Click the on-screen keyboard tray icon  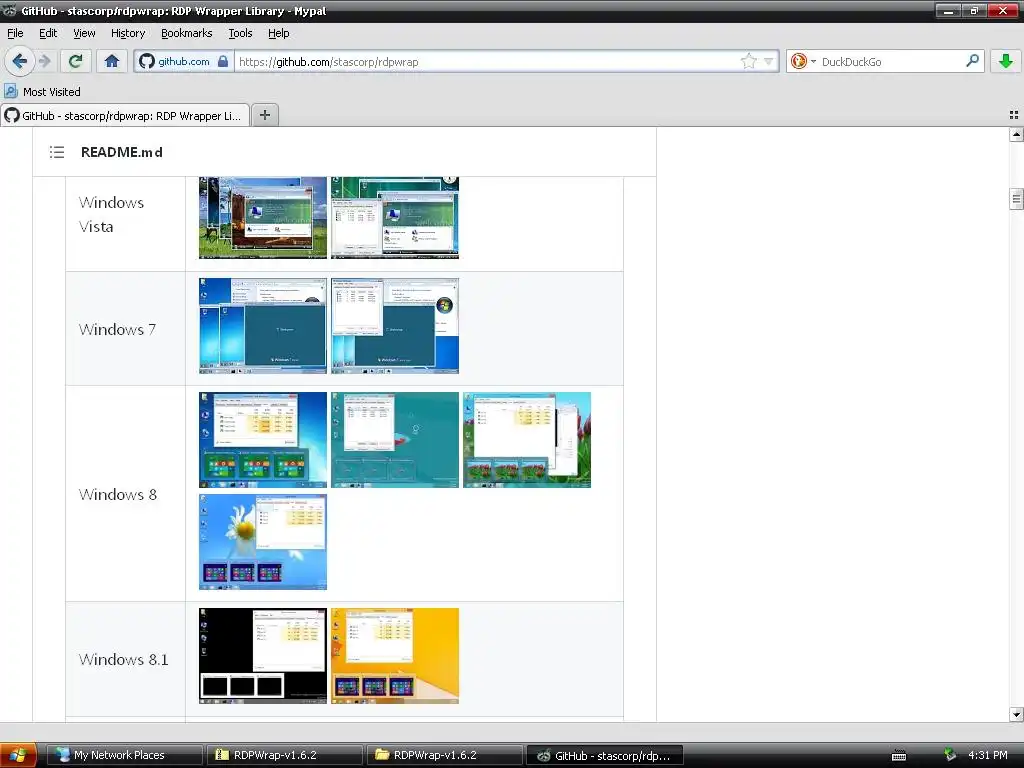pos(899,756)
